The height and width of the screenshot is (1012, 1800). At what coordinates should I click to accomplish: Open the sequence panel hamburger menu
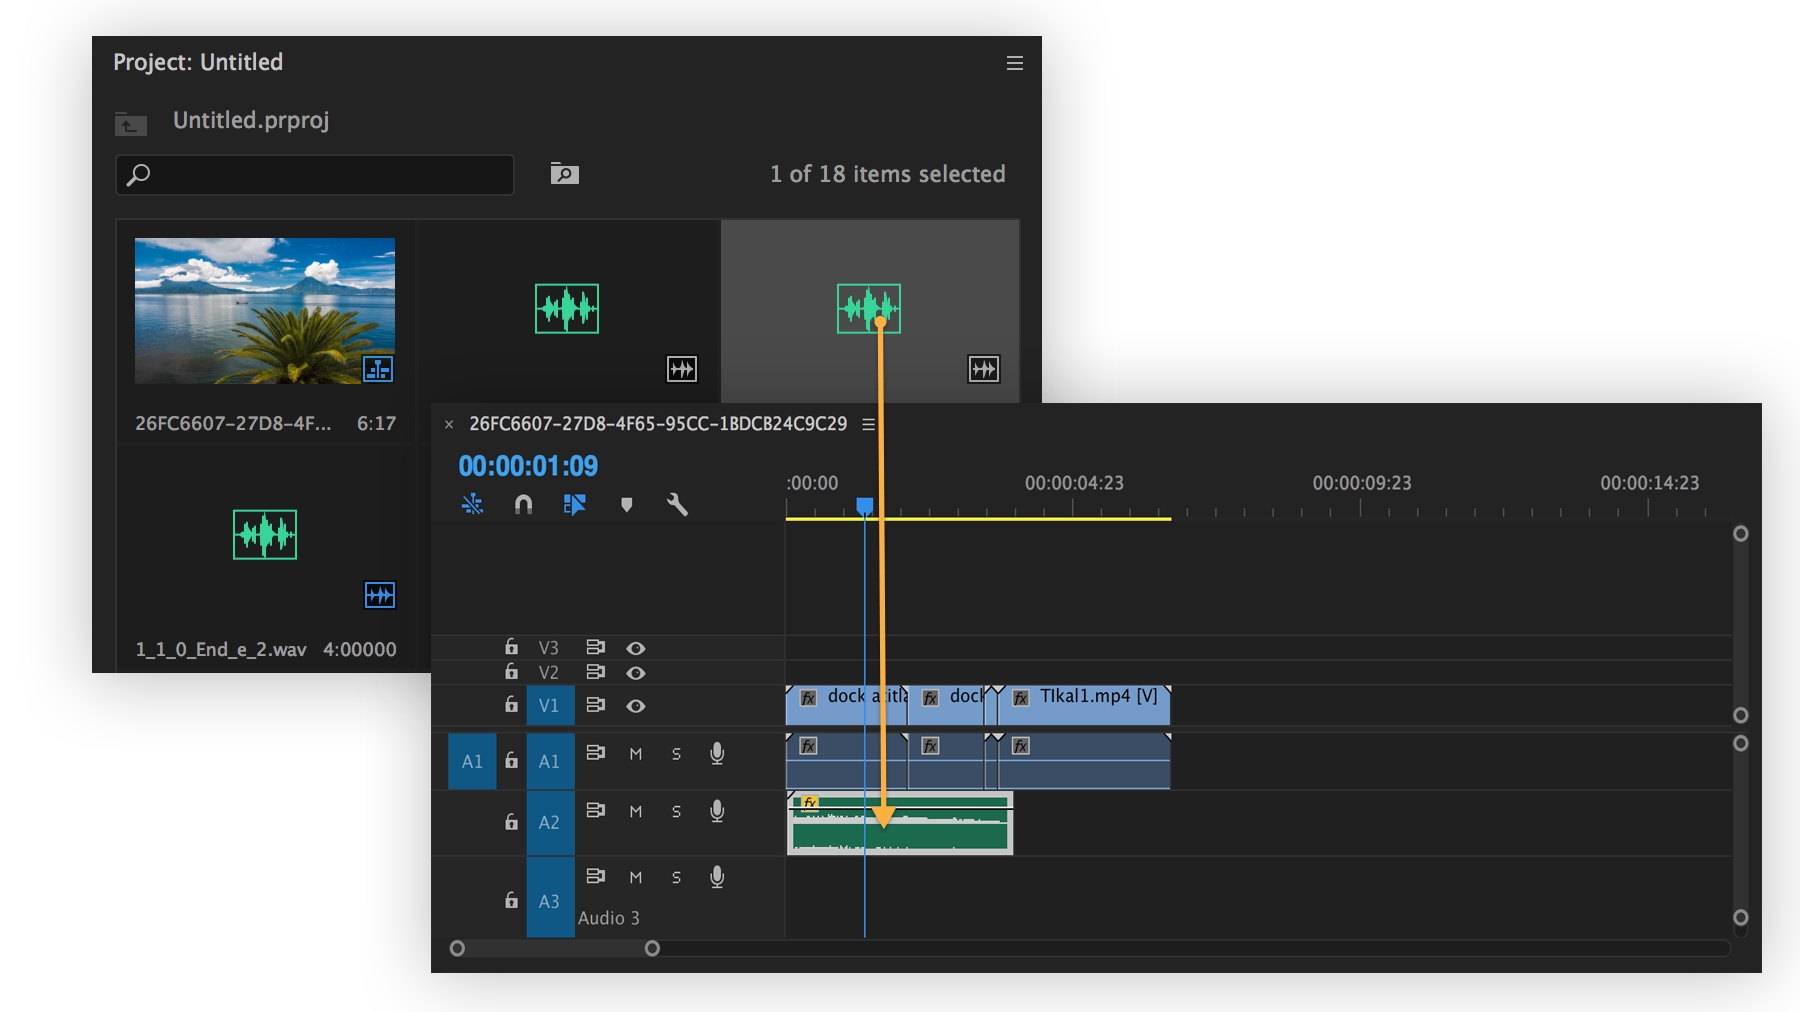[x=867, y=423]
